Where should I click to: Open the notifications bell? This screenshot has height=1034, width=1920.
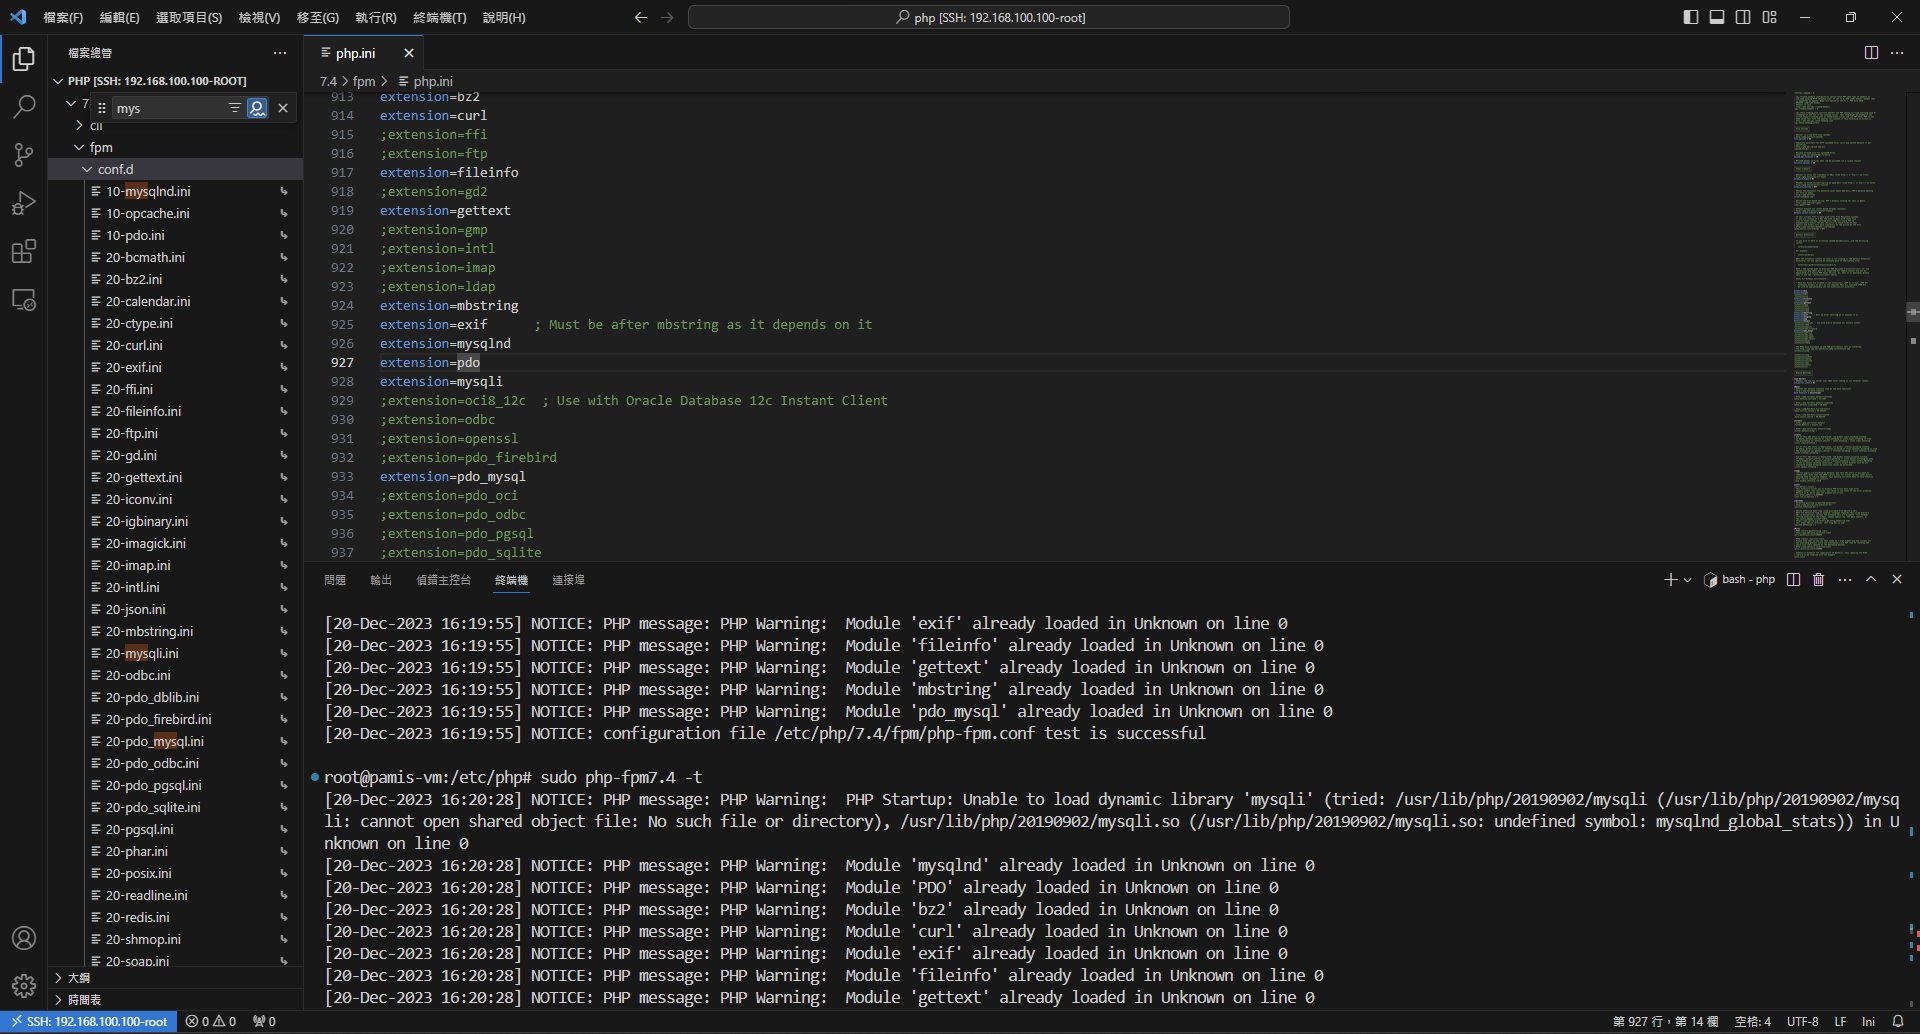coord(1898,1022)
